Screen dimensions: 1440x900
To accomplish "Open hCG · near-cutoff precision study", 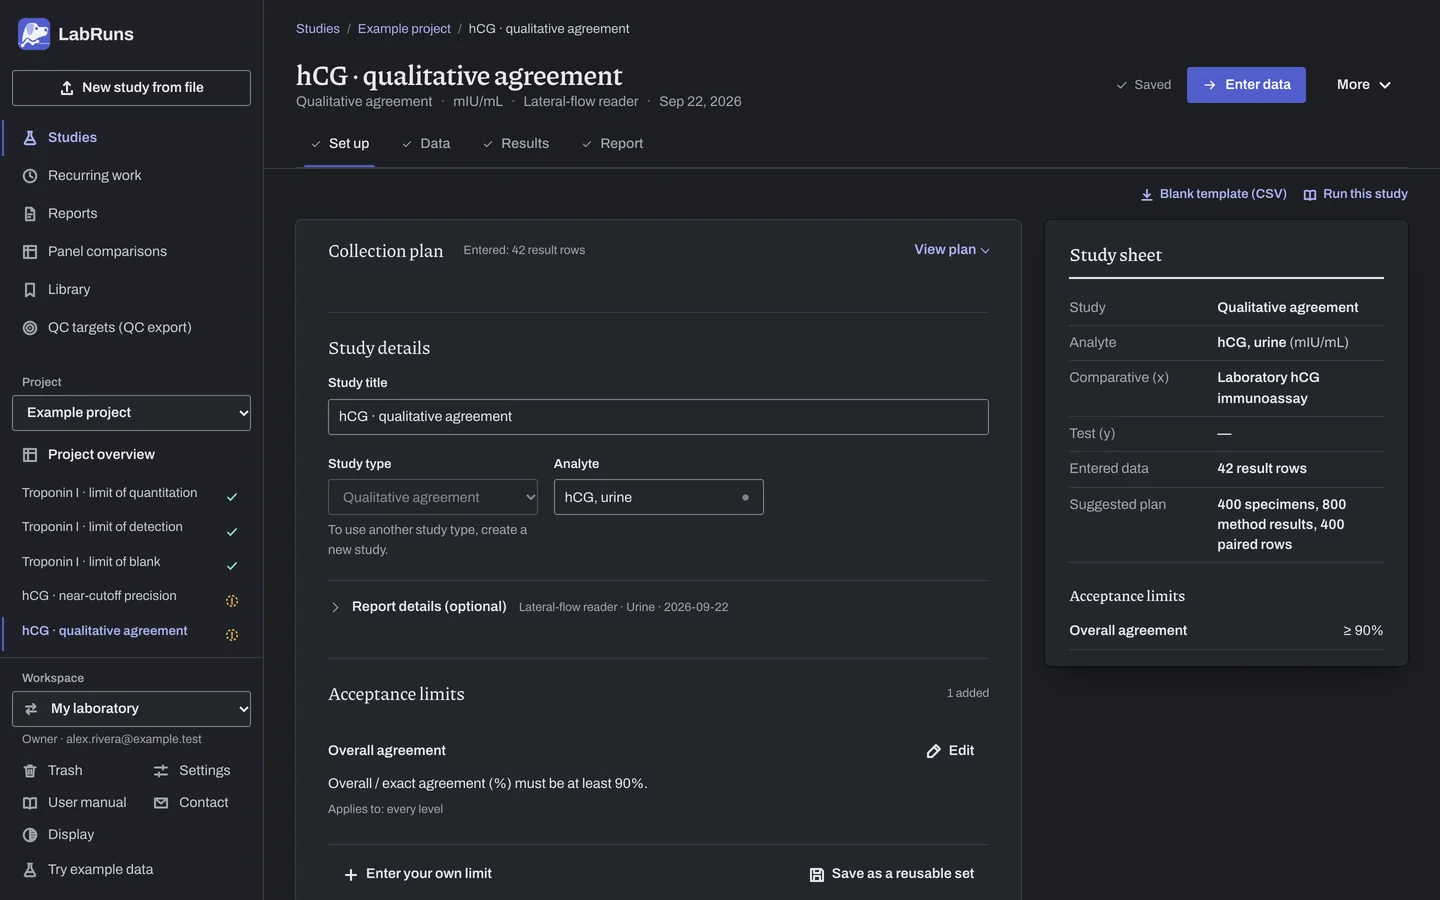I will [x=131, y=597].
